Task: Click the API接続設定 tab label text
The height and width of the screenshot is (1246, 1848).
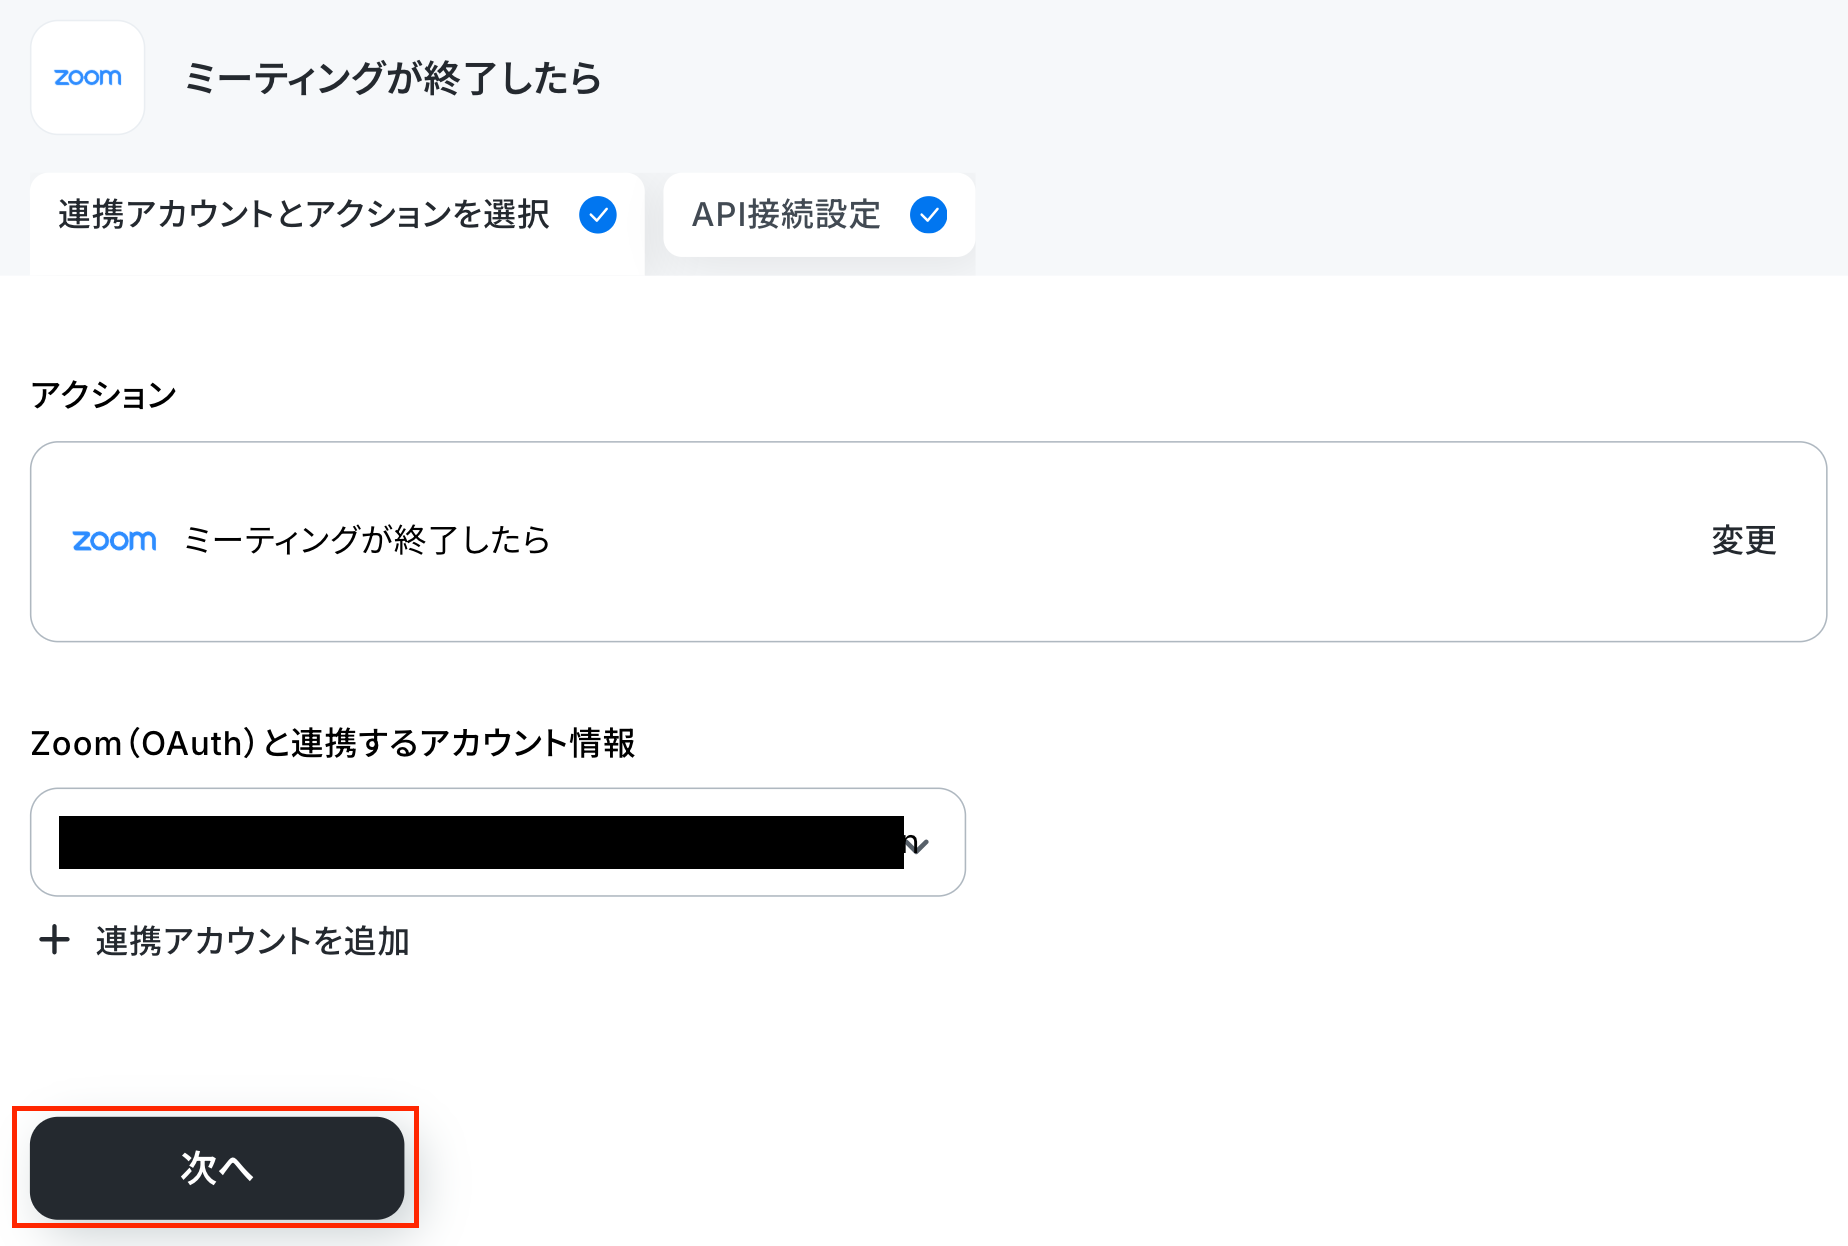Action: 786,215
